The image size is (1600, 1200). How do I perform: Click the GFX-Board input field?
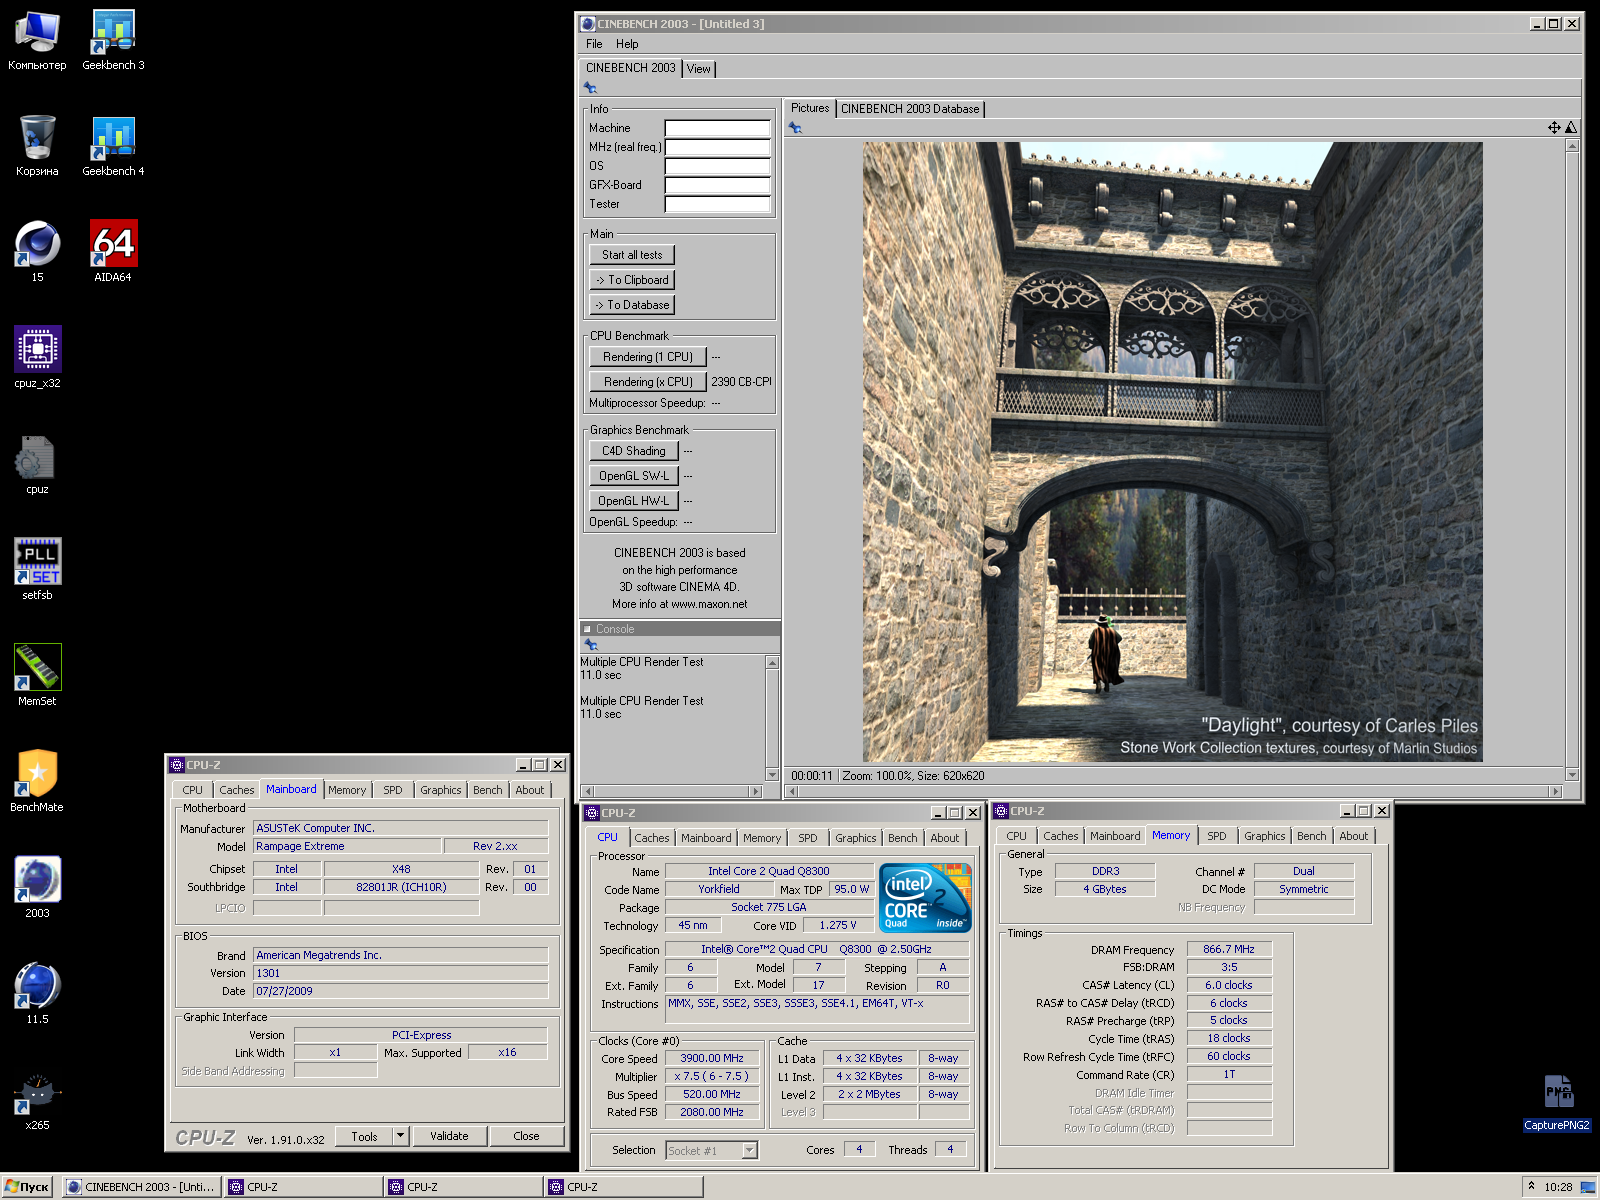(x=718, y=185)
